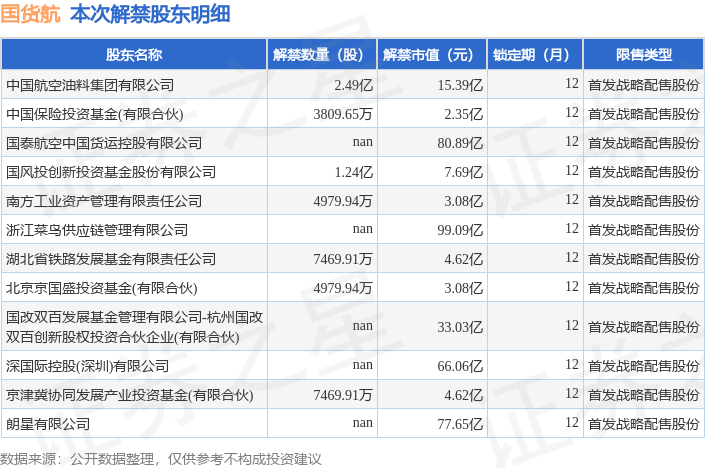Click the 国货航 title text
705x468 pixels.
pos(31,14)
